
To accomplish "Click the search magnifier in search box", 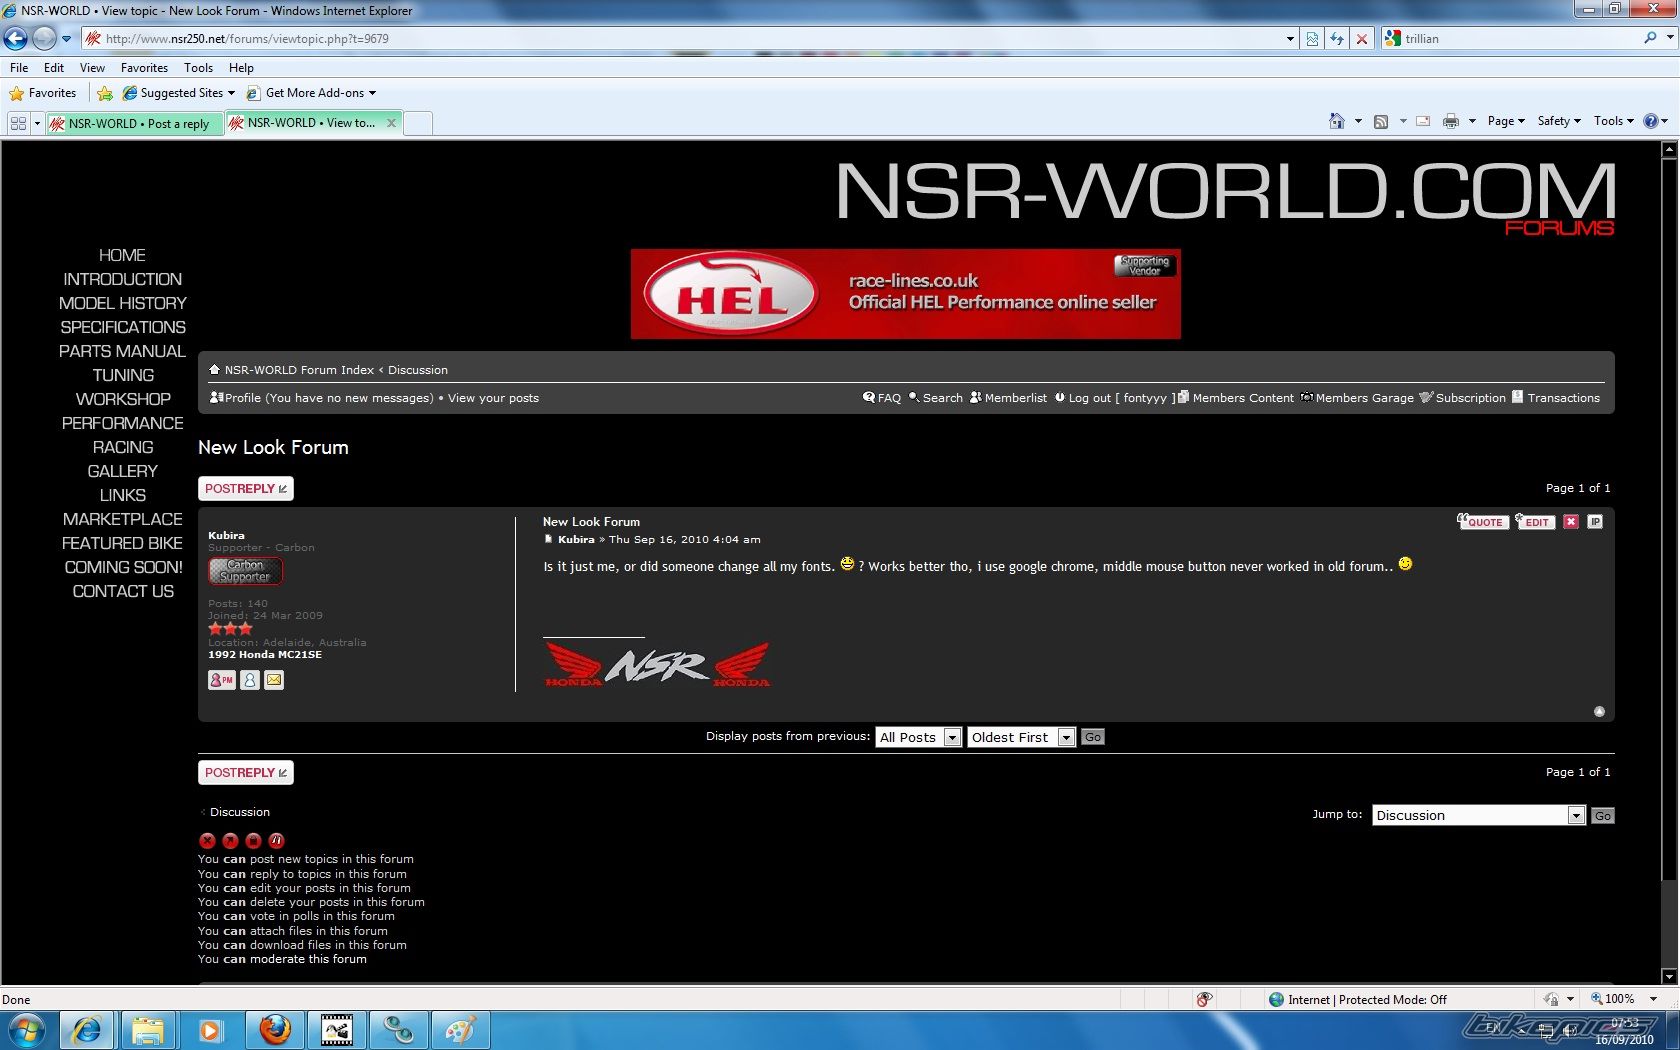I will pos(1650,38).
